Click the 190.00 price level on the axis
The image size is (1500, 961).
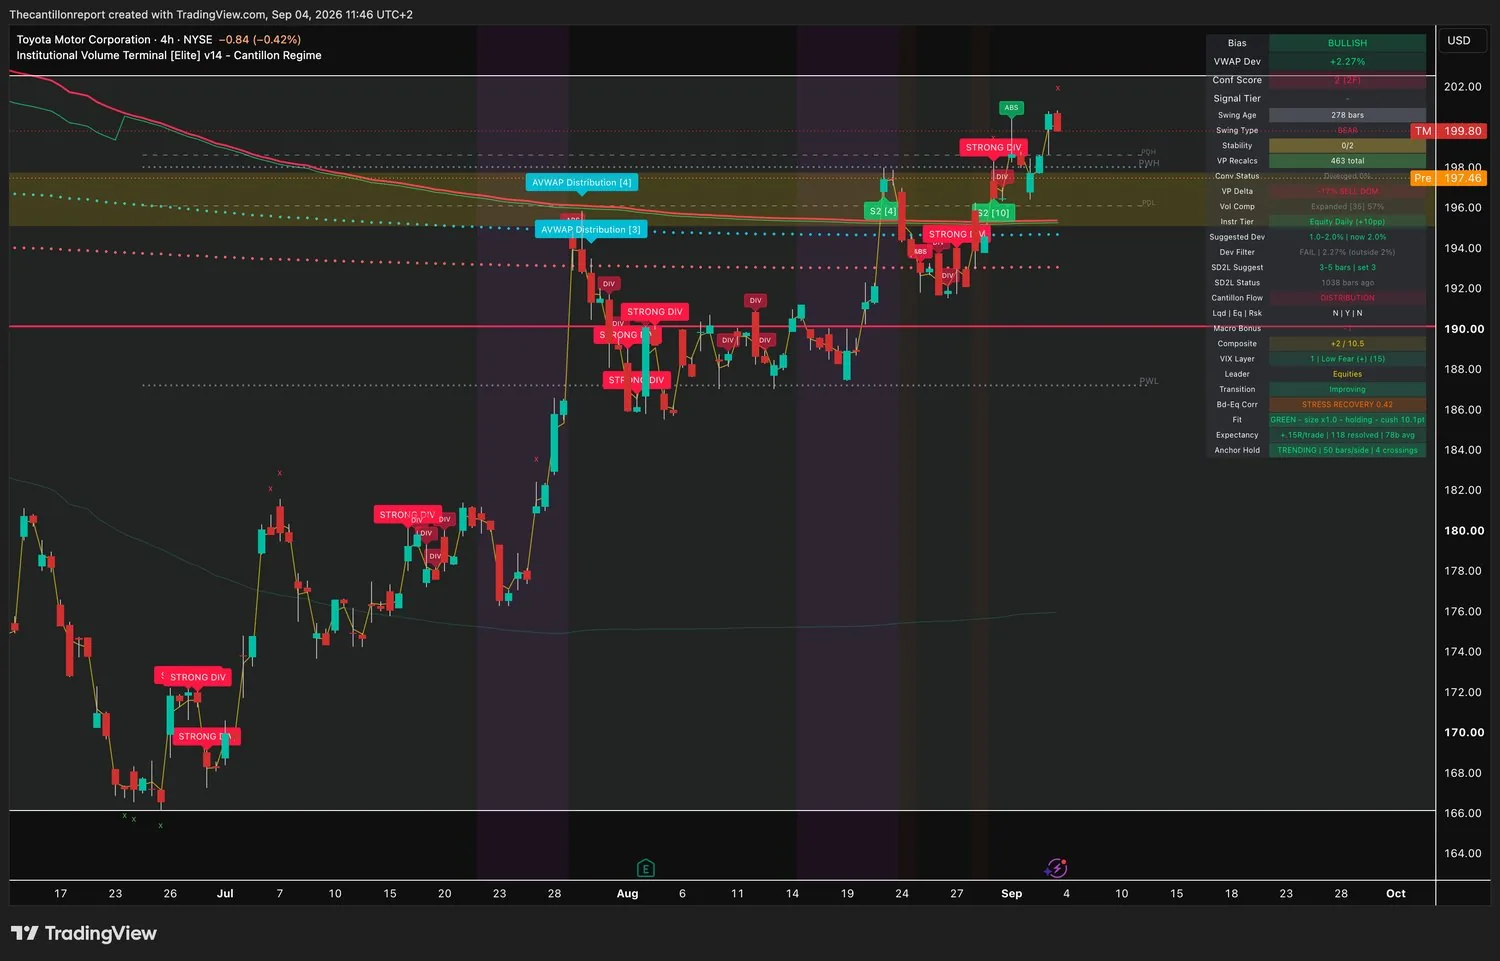[x=1463, y=329]
